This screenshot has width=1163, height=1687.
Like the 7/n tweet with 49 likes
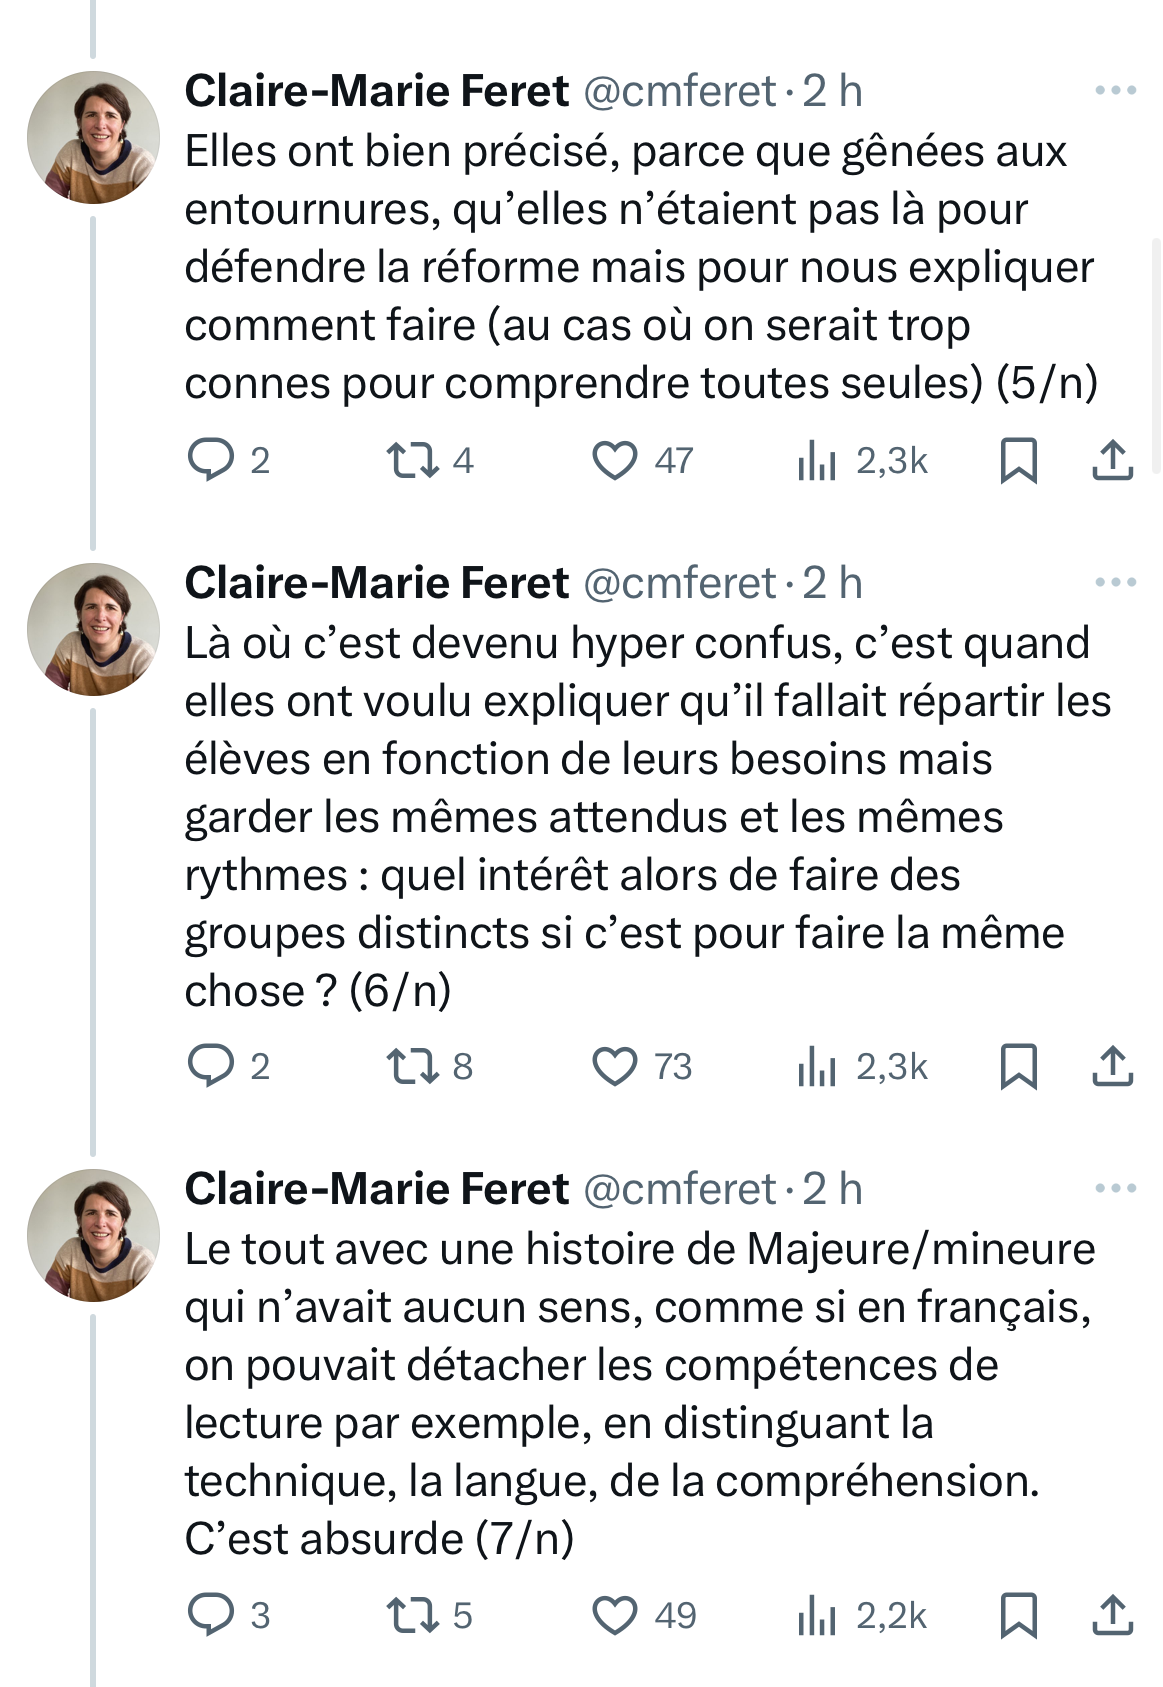[615, 1615]
